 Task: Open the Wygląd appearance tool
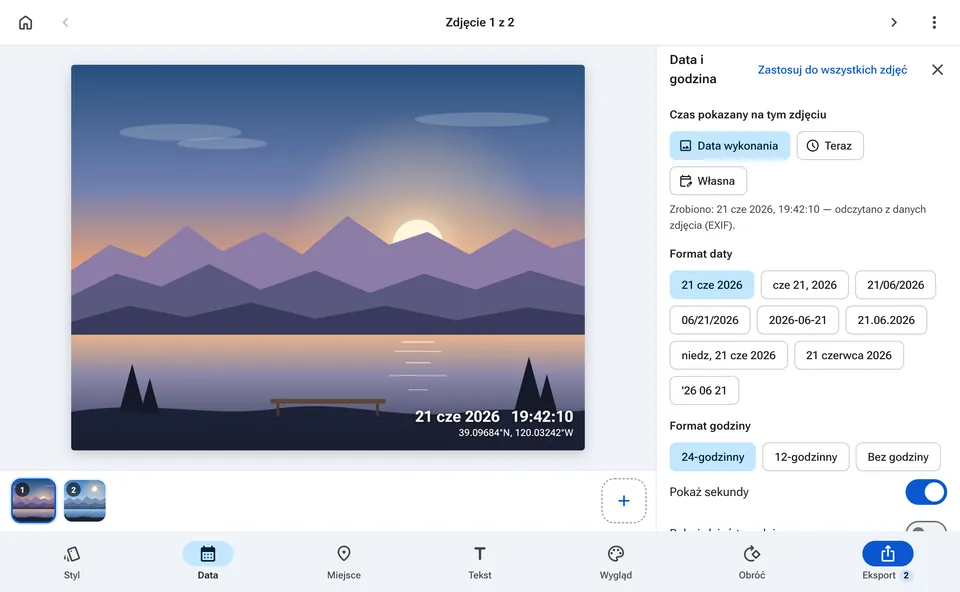[x=615, y=562]
